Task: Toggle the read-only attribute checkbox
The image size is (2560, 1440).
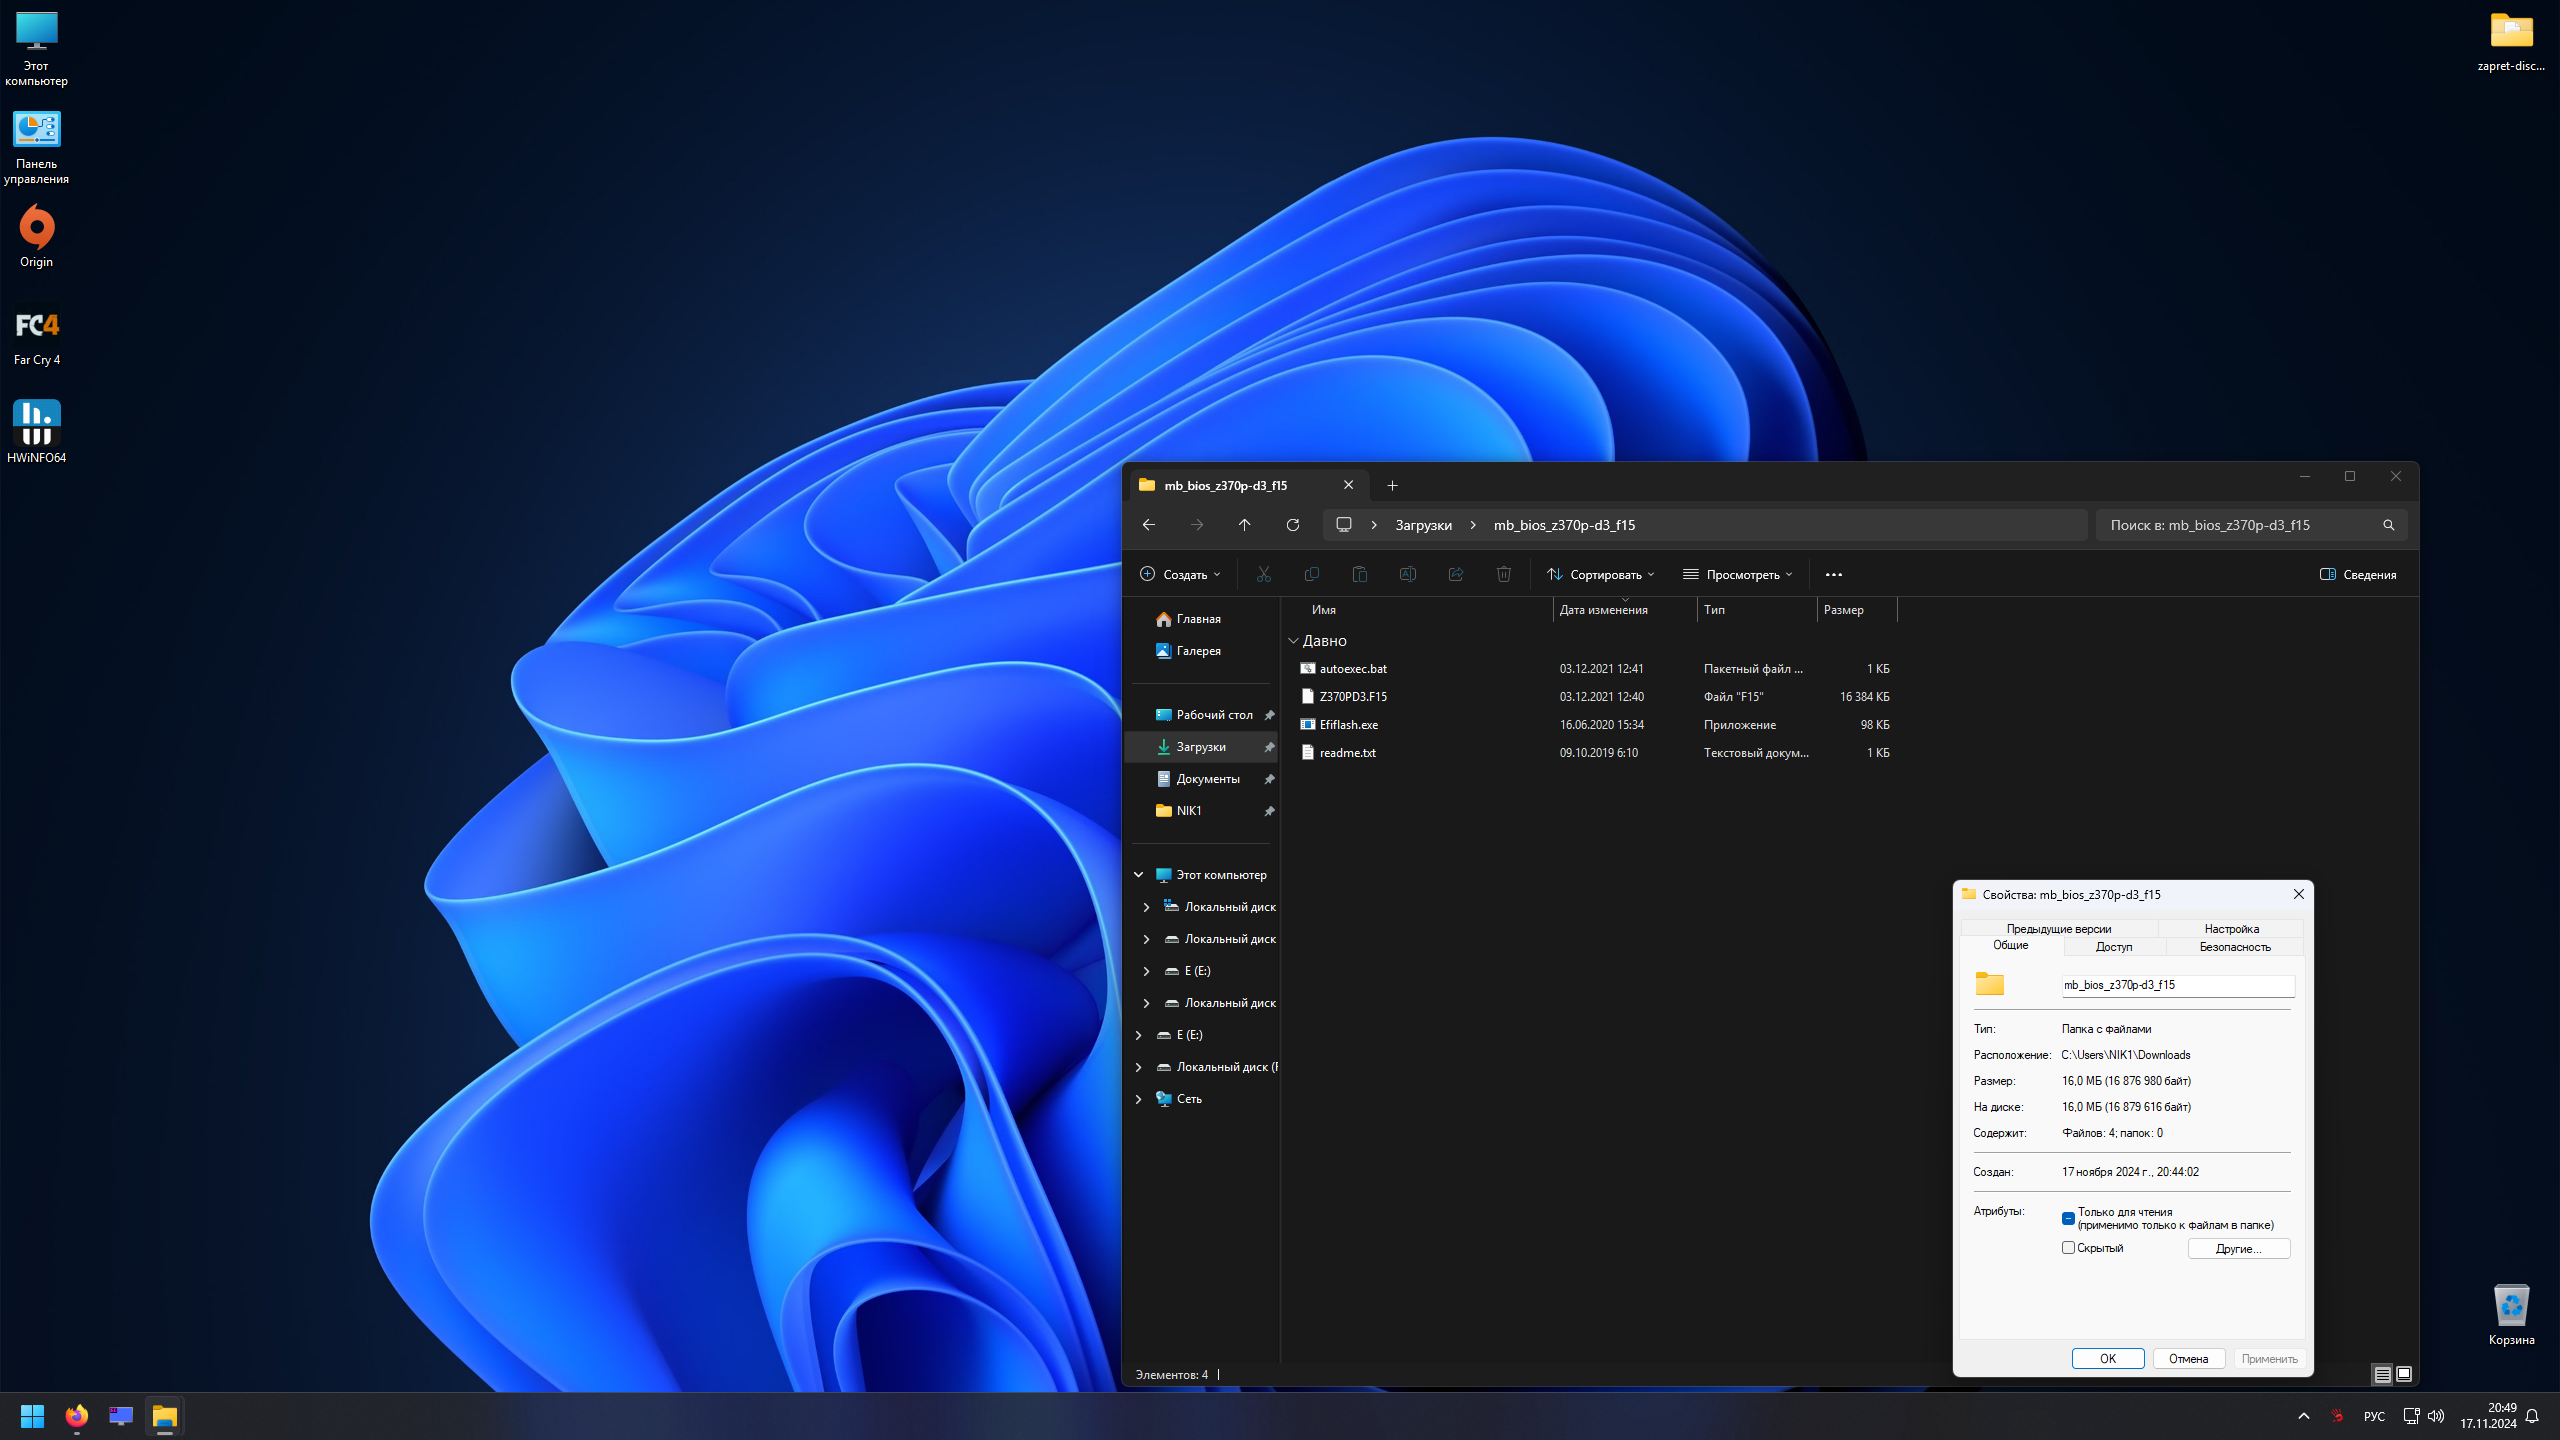Action: (x=2068, y=1218)
